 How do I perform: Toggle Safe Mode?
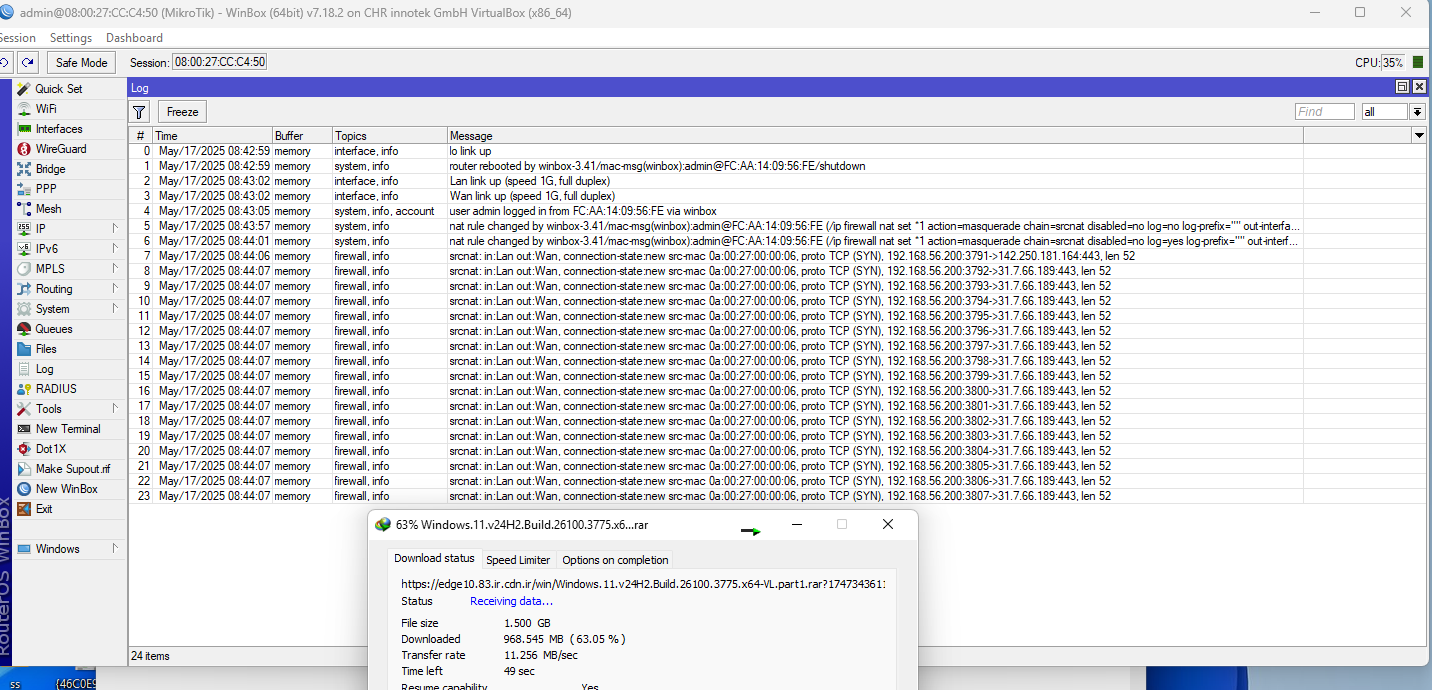click(x=81, y=62)
